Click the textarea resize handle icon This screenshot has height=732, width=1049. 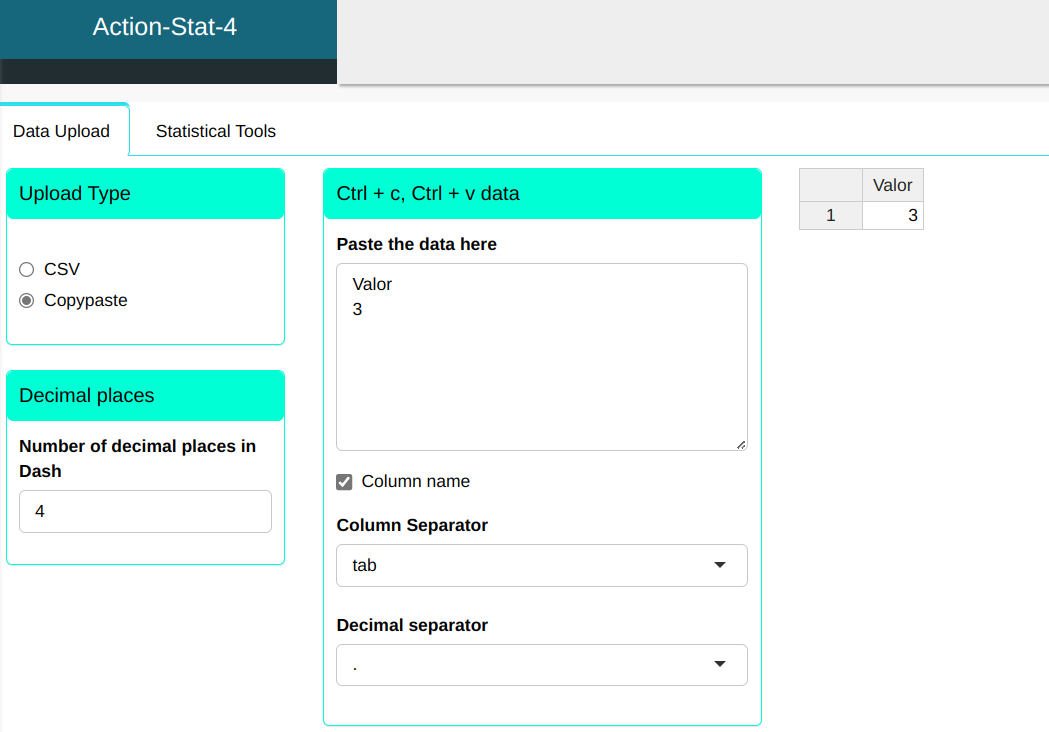point(741,444)
